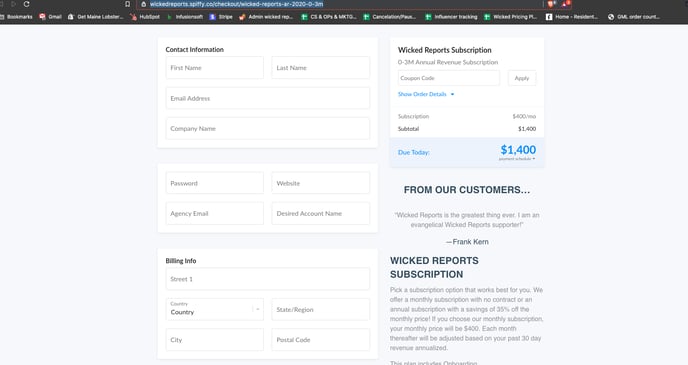Click the FROM OUR CUSTOMERS heading
Image resolution: width=688 pixels, height=365 pixels.
coord(467,190)
